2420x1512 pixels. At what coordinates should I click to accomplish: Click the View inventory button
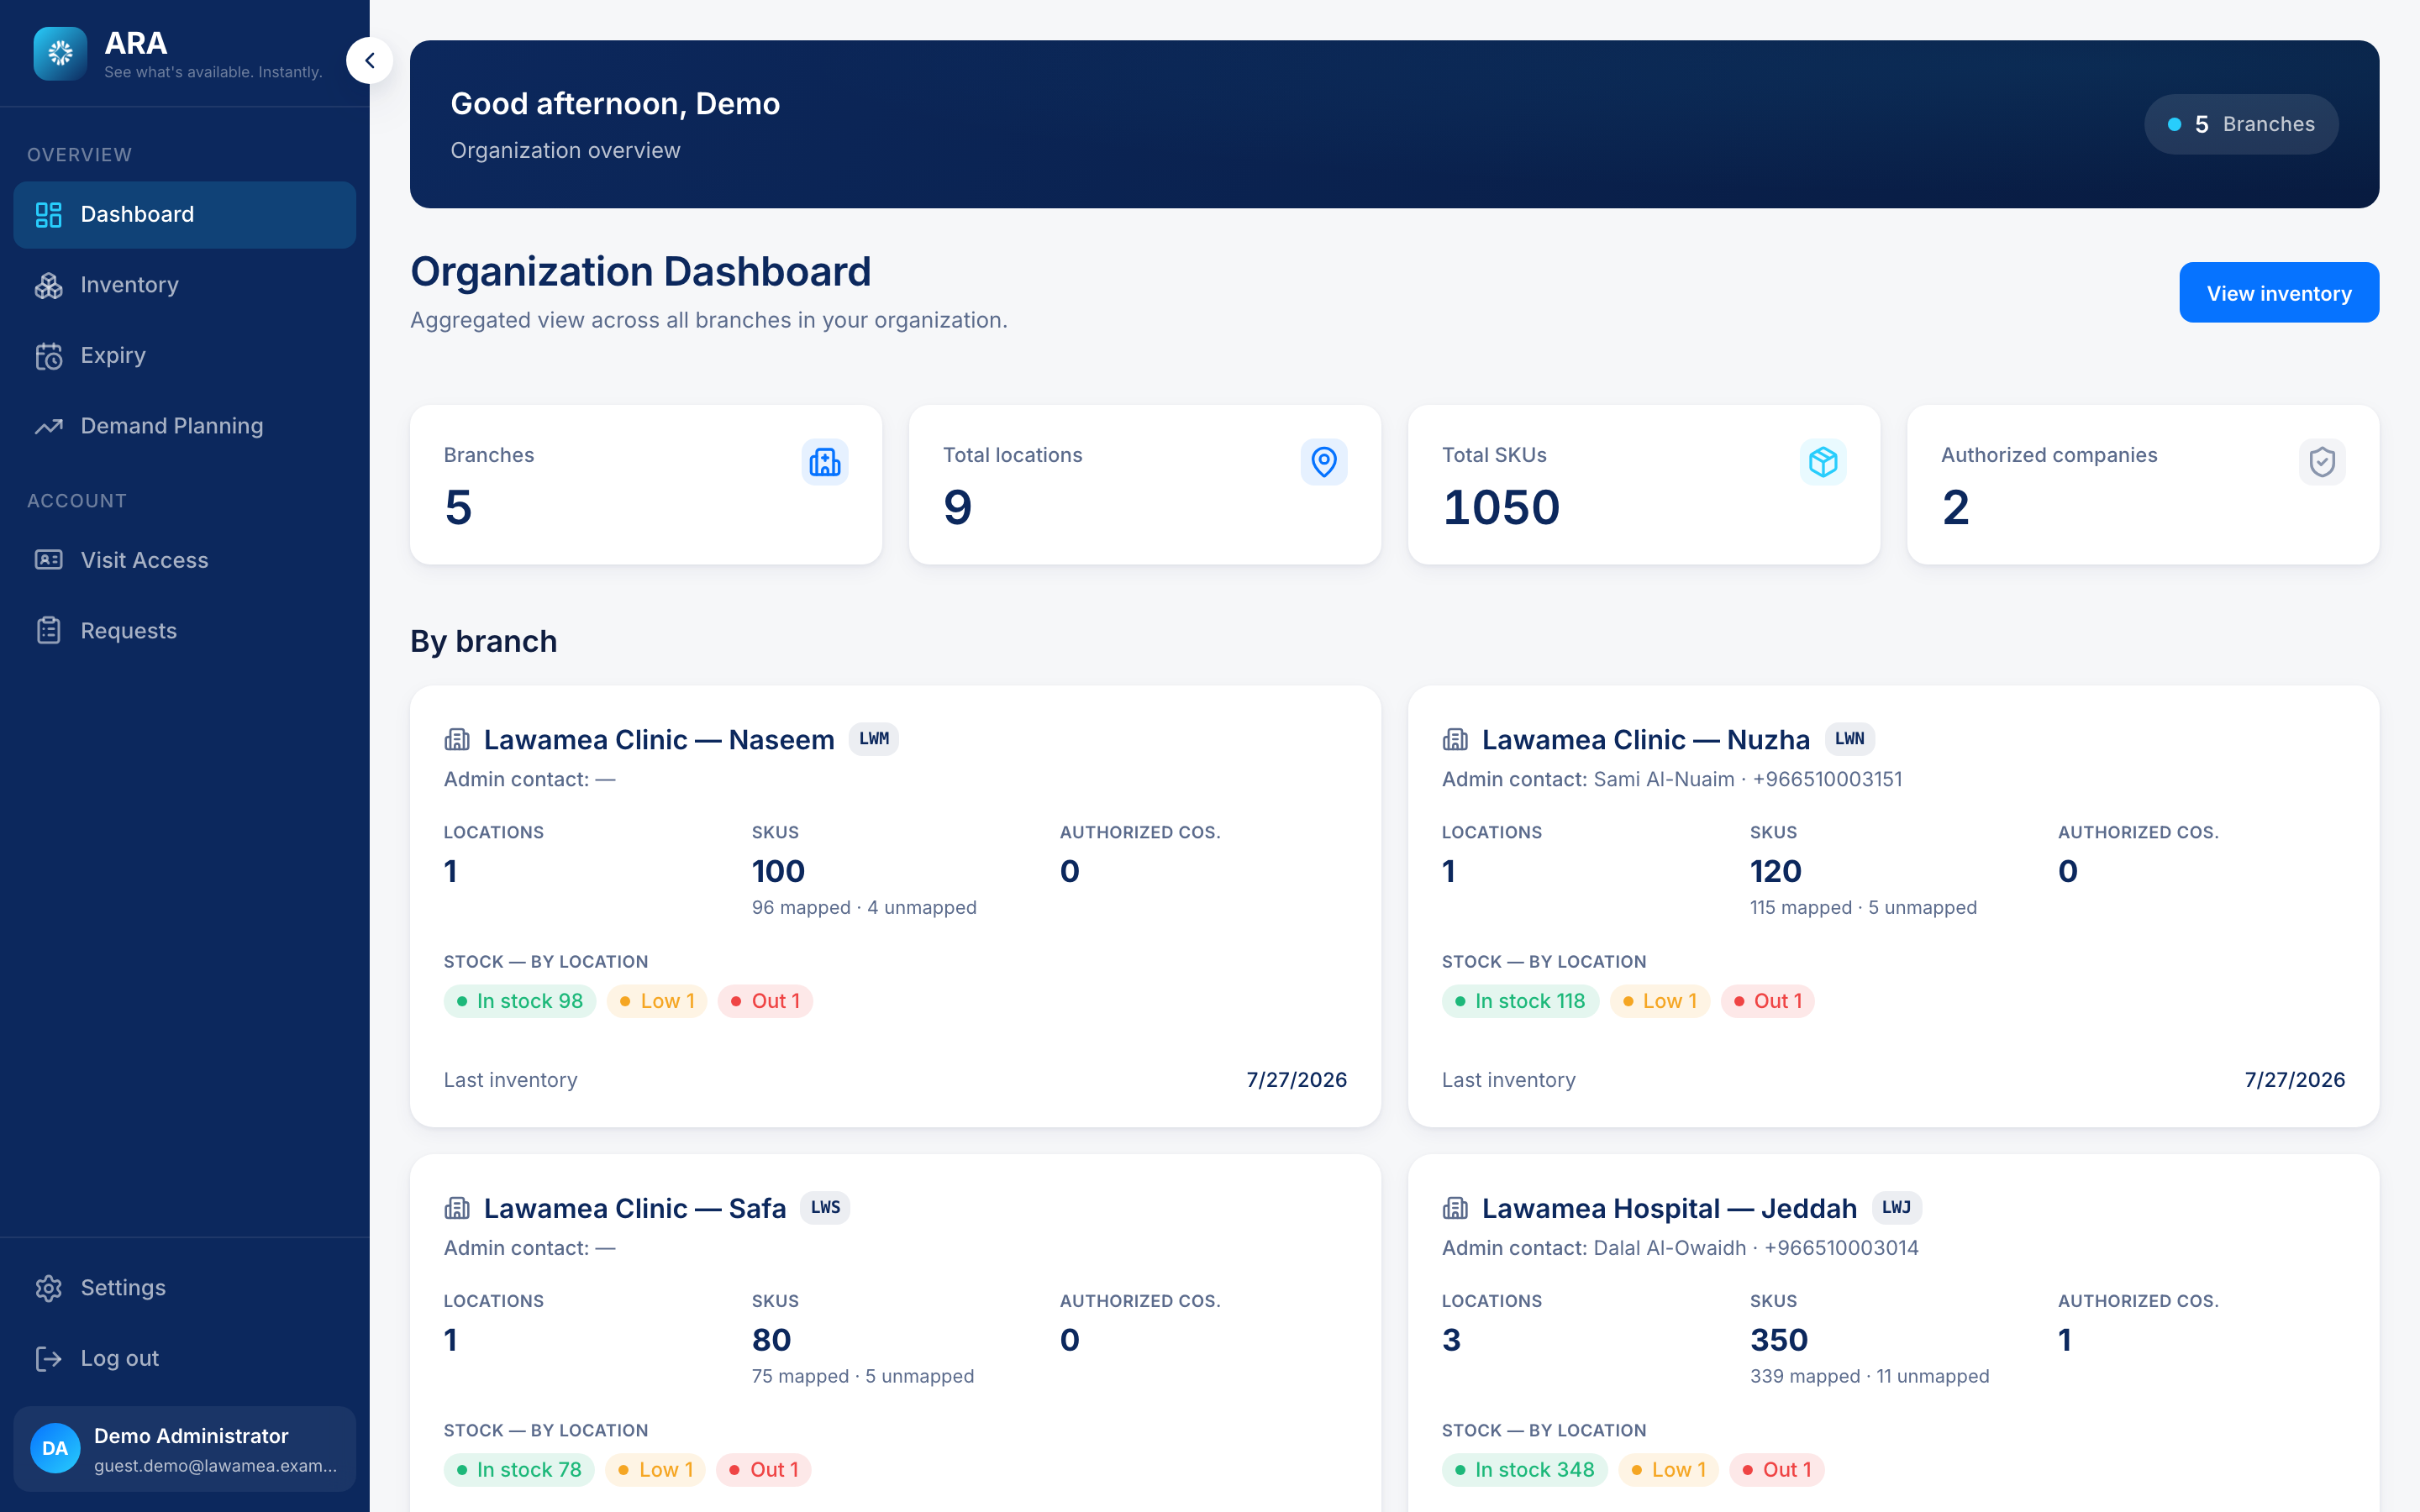click(x=2279, y=293)
